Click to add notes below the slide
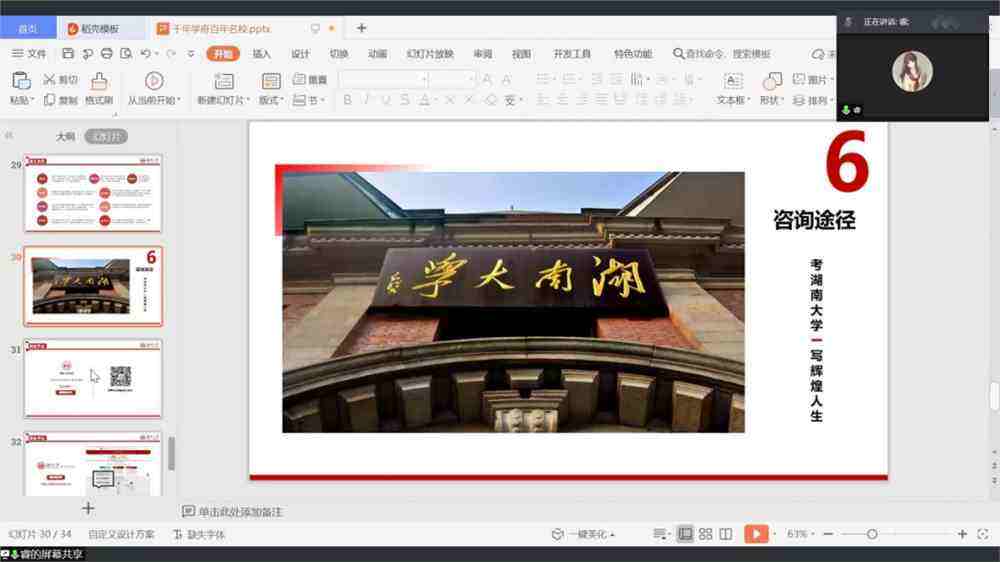 tap(233, 512)
